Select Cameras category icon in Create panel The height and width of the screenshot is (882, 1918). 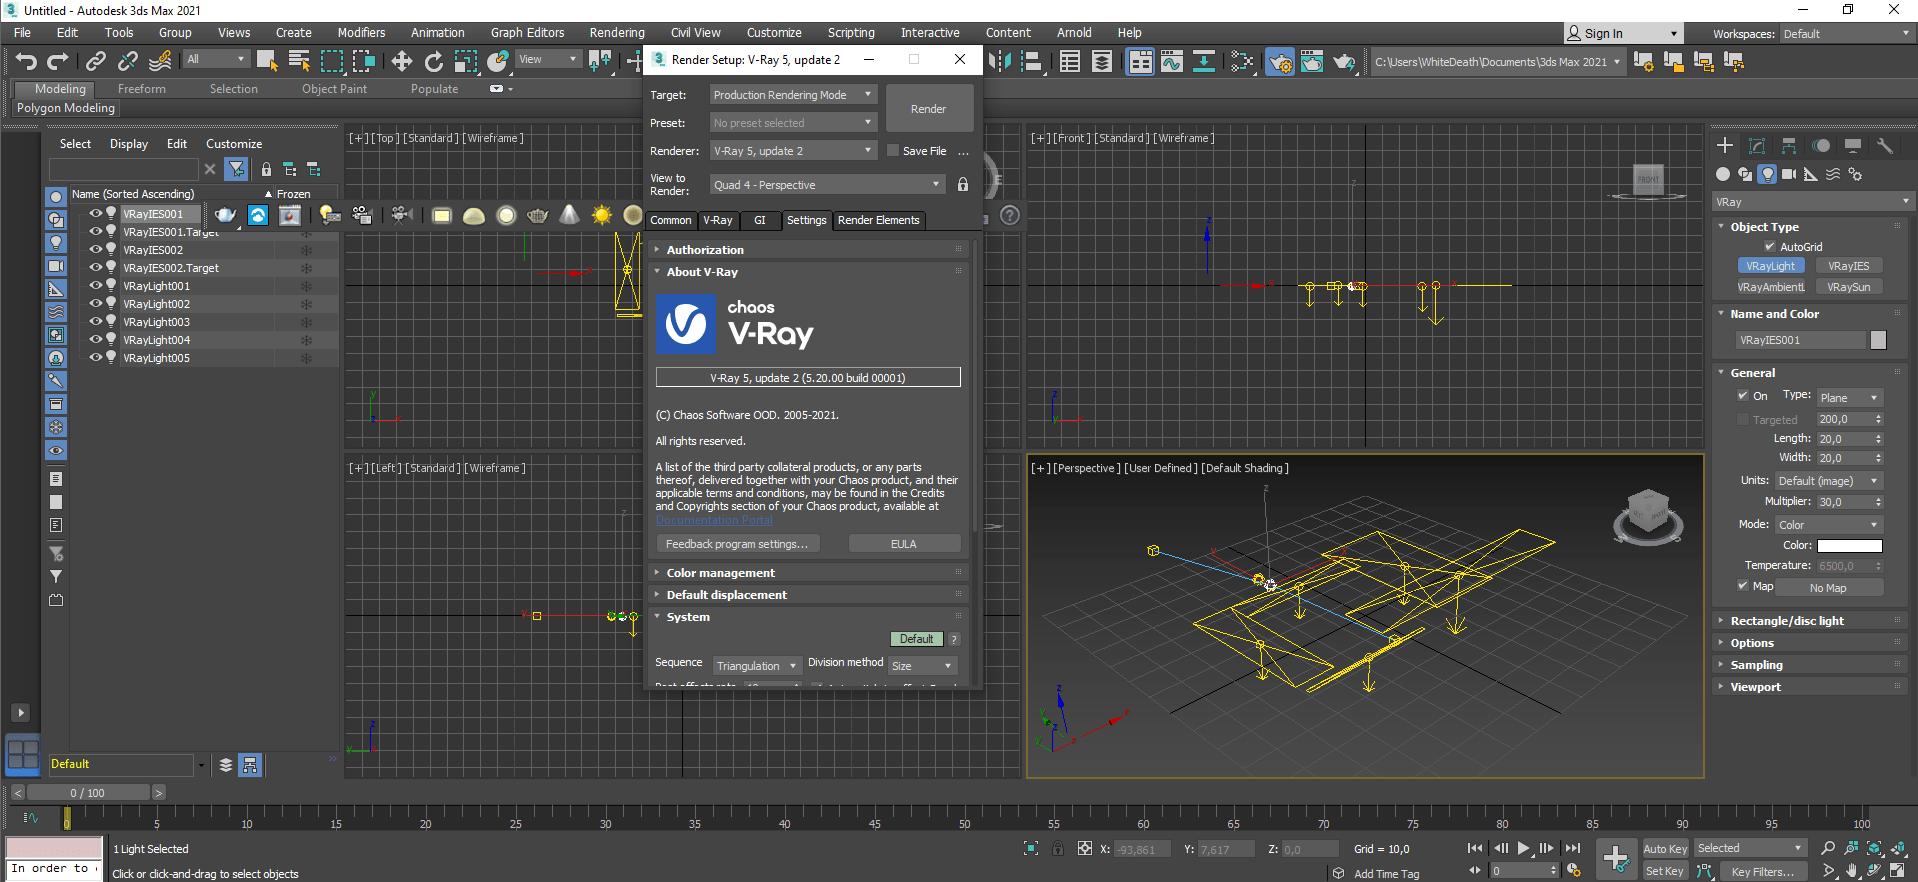1789,174
